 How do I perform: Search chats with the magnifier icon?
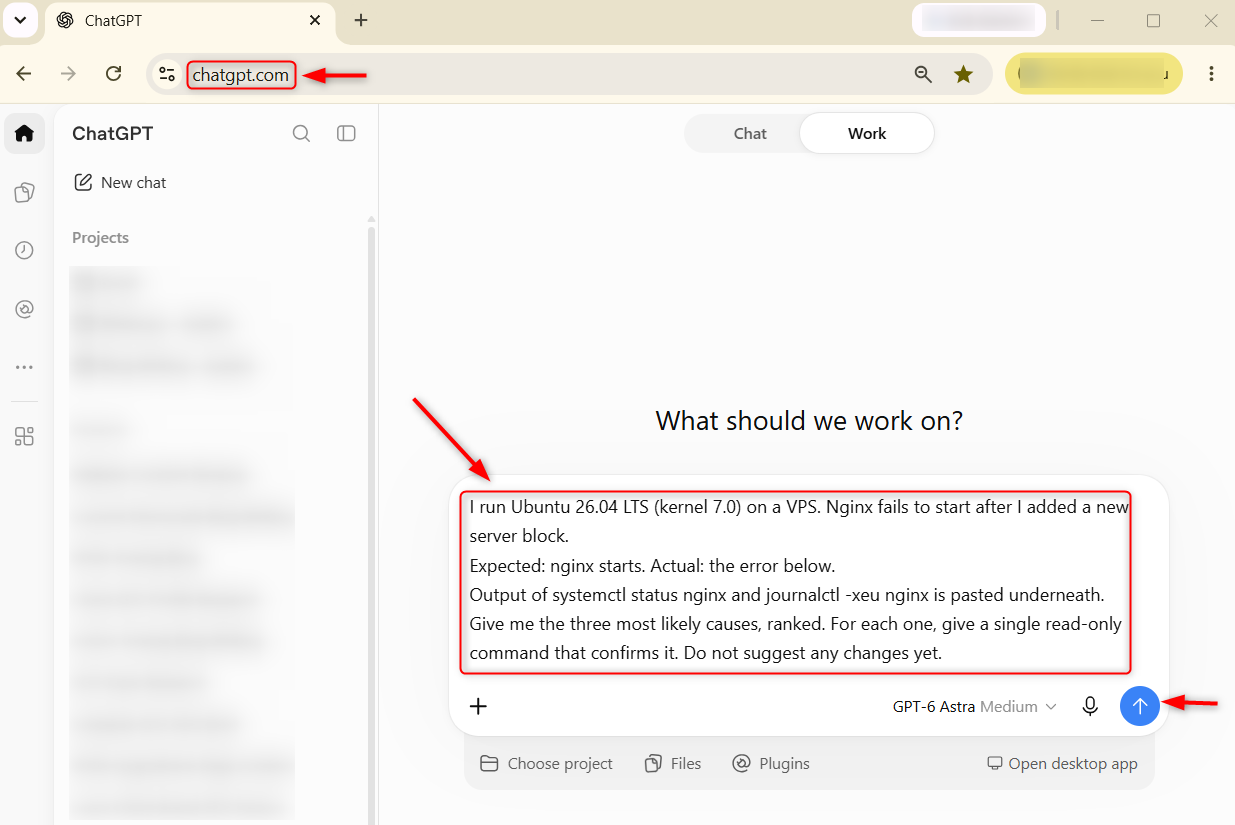tap(301, 133)
